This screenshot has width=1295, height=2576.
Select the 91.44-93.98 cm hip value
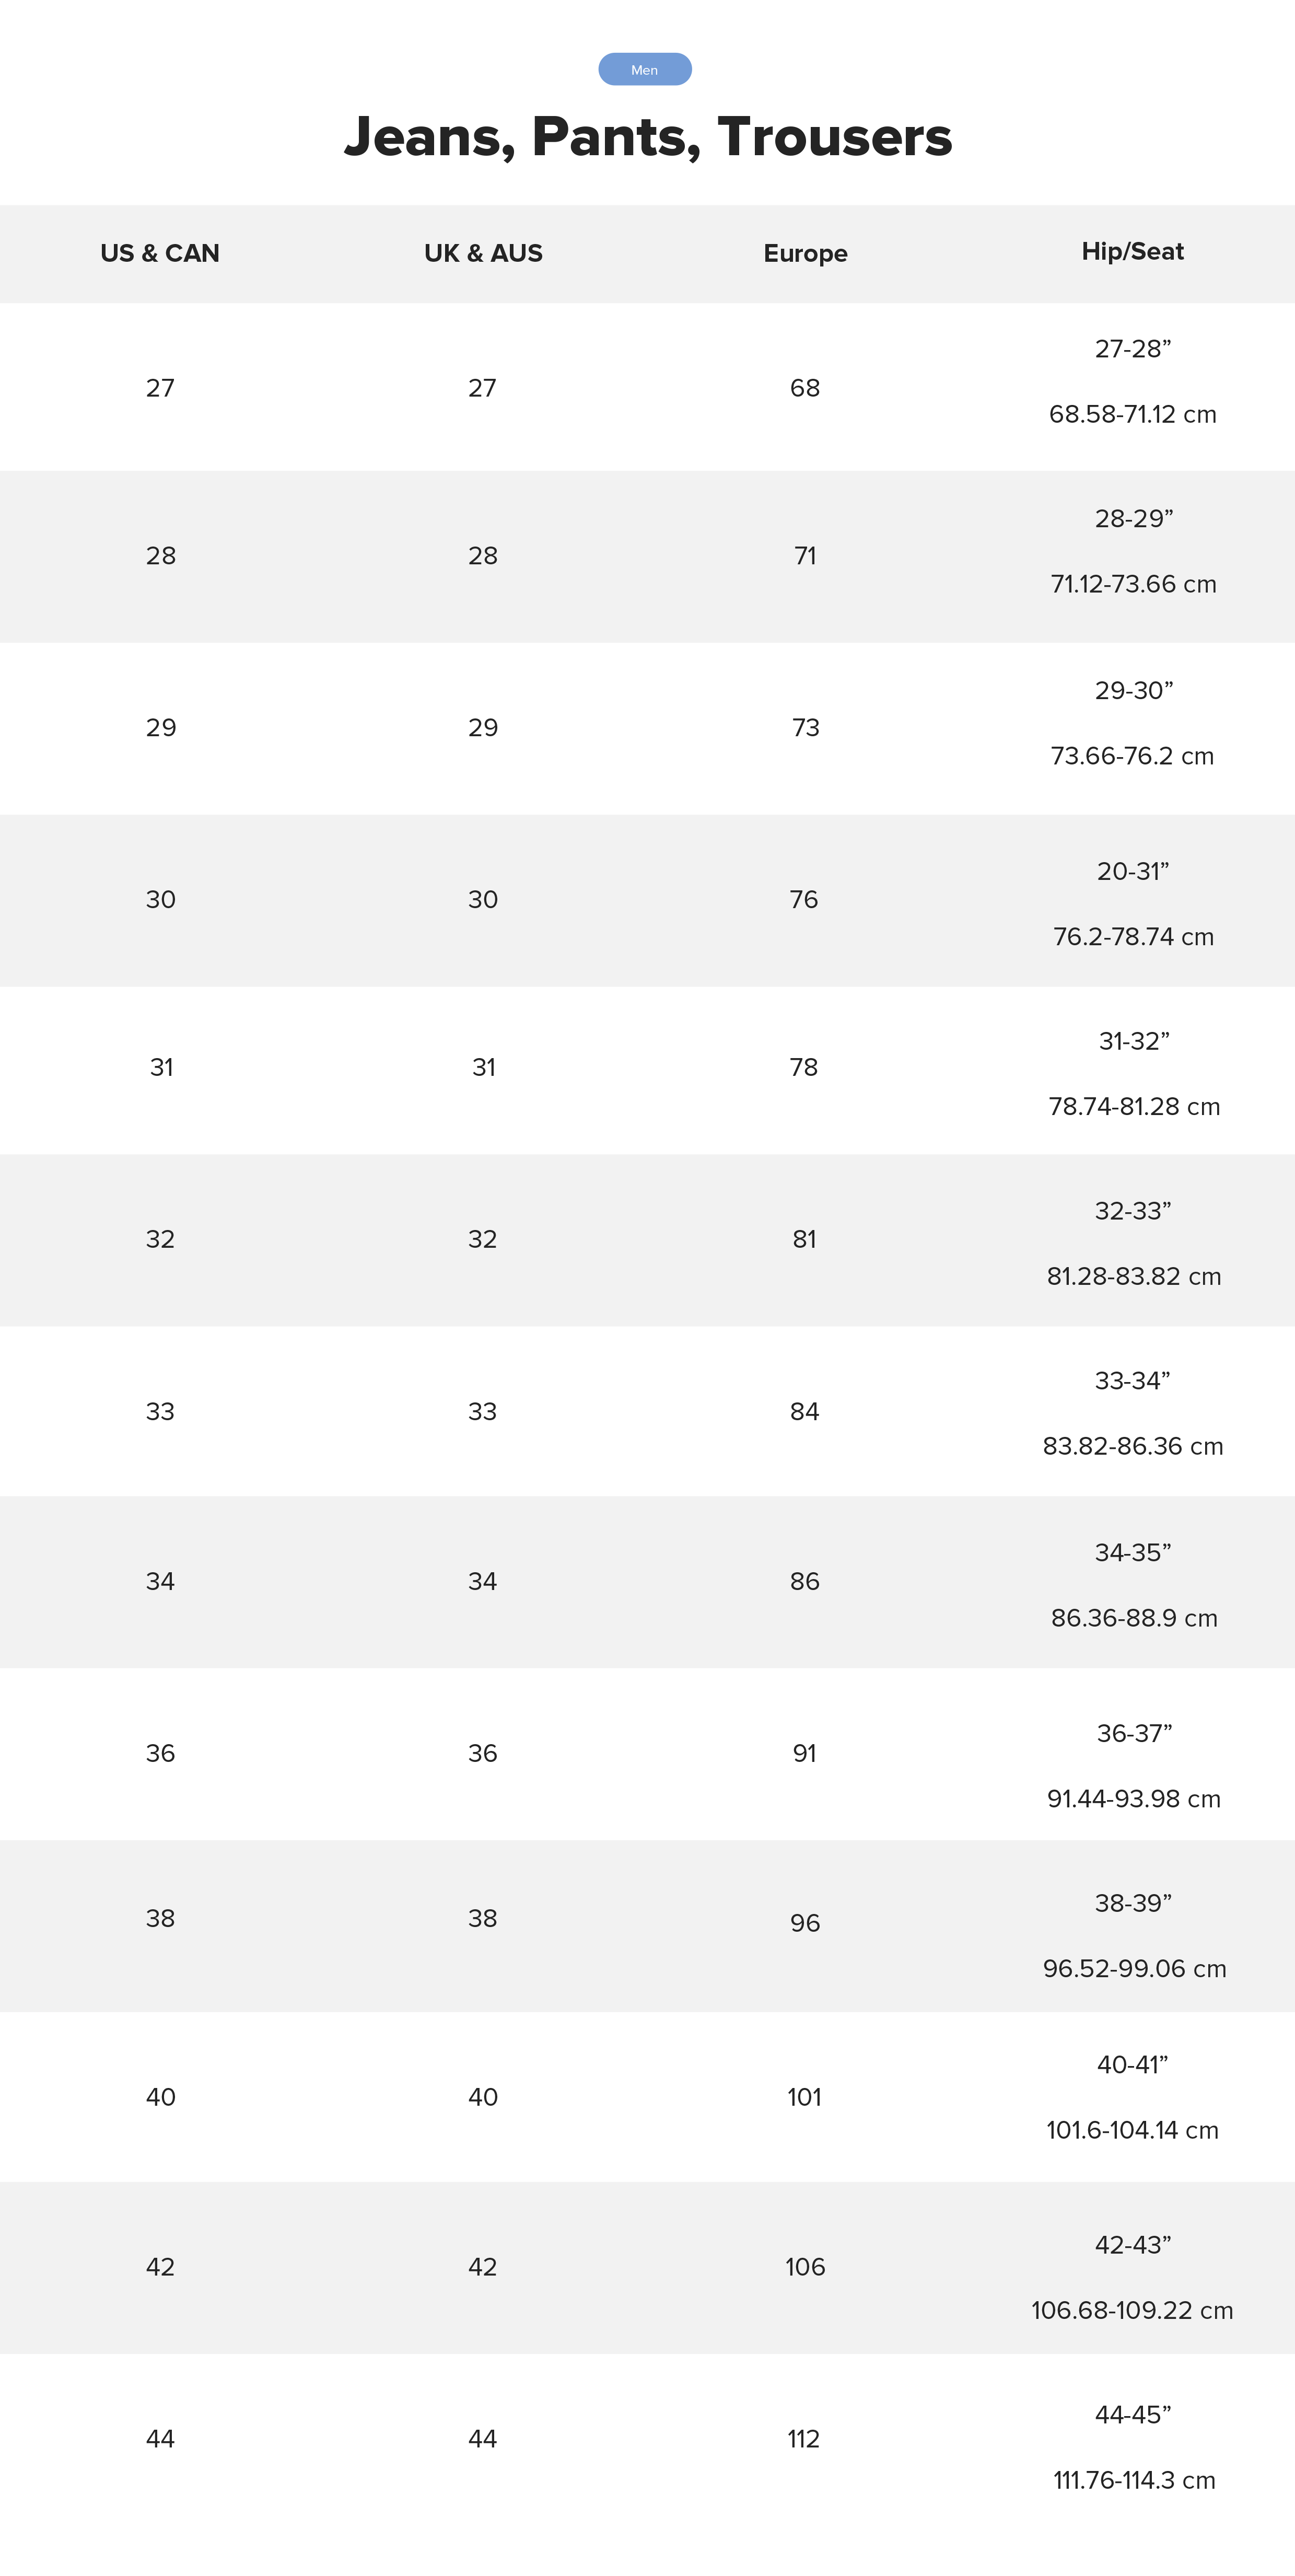coord(1133,1799)
